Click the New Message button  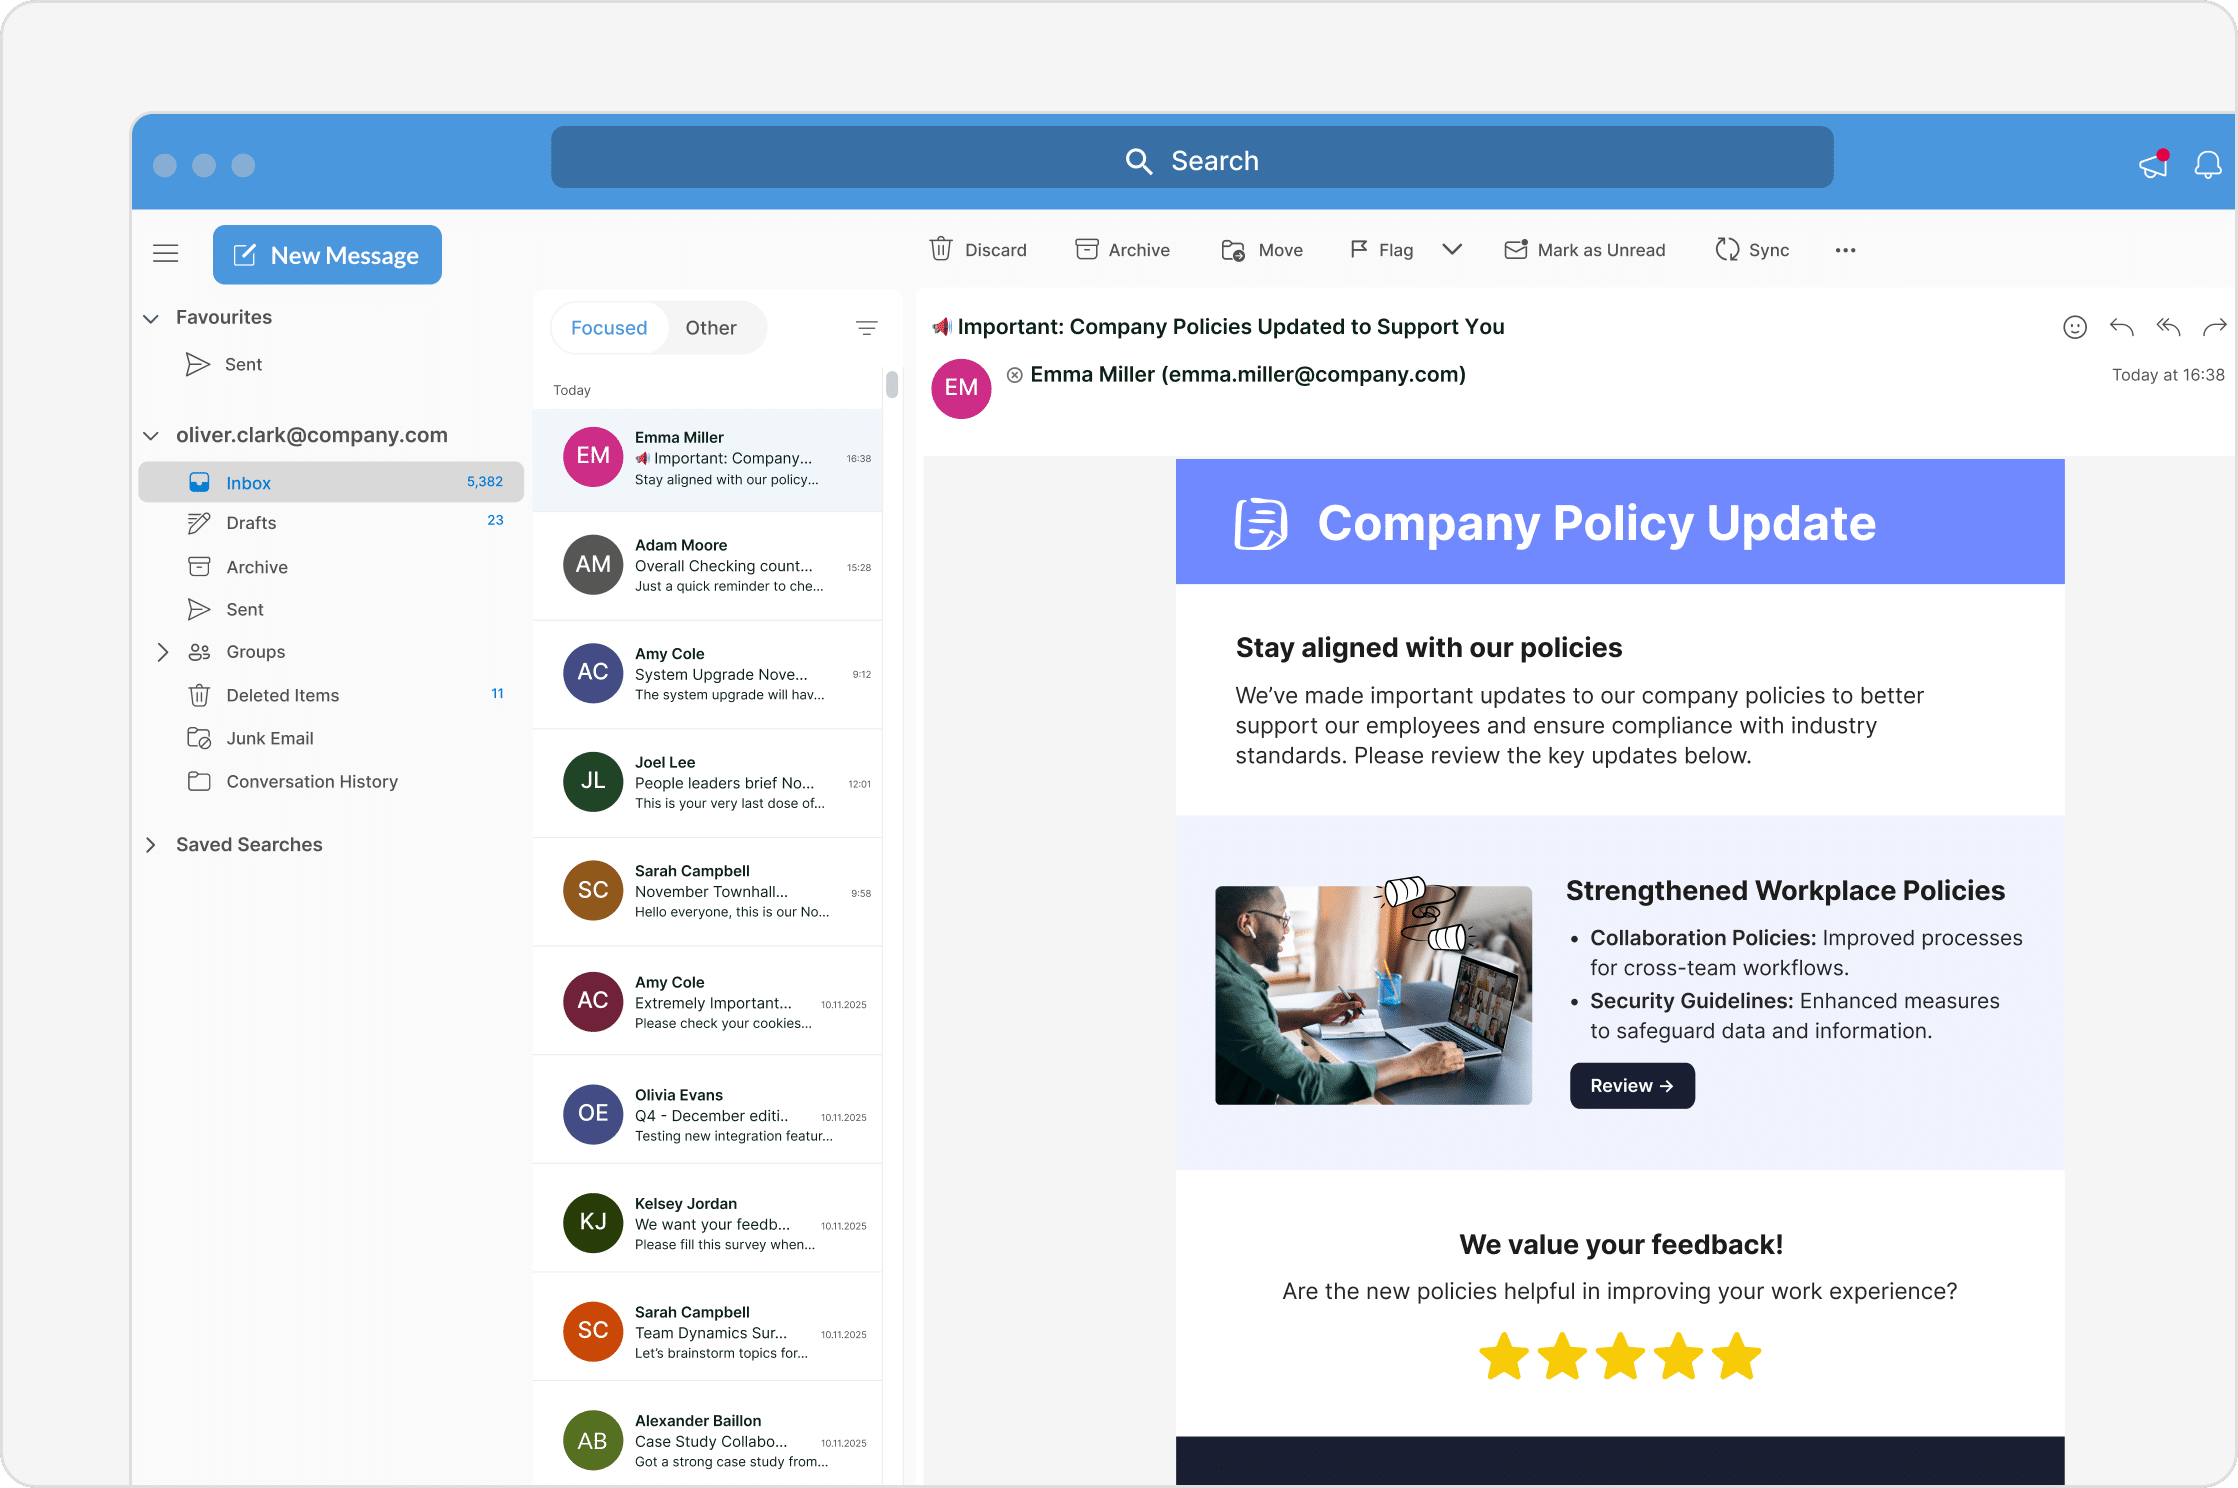pos(327,255)
